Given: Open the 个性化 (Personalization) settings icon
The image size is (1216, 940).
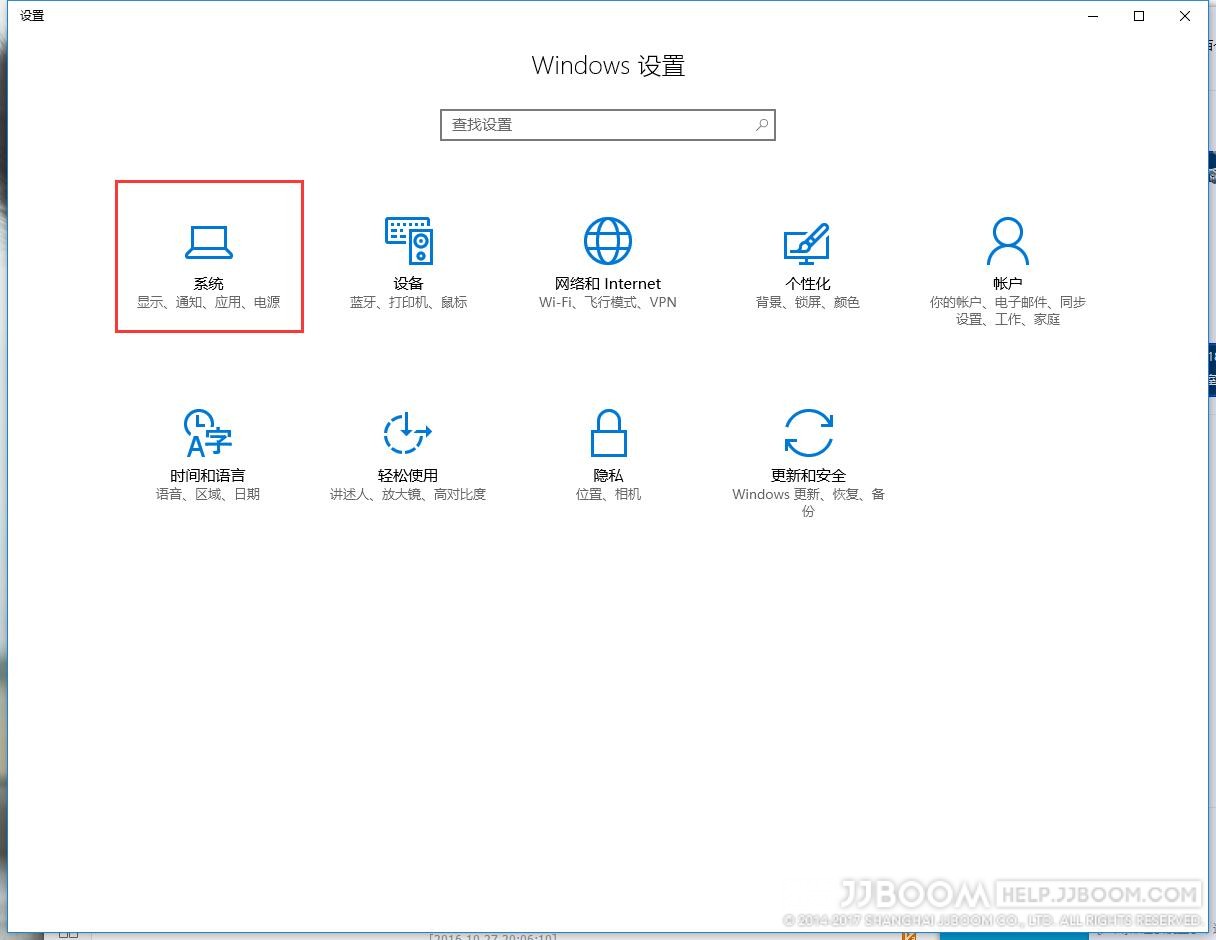Looking at the screenshot, I should click(807, 240).
